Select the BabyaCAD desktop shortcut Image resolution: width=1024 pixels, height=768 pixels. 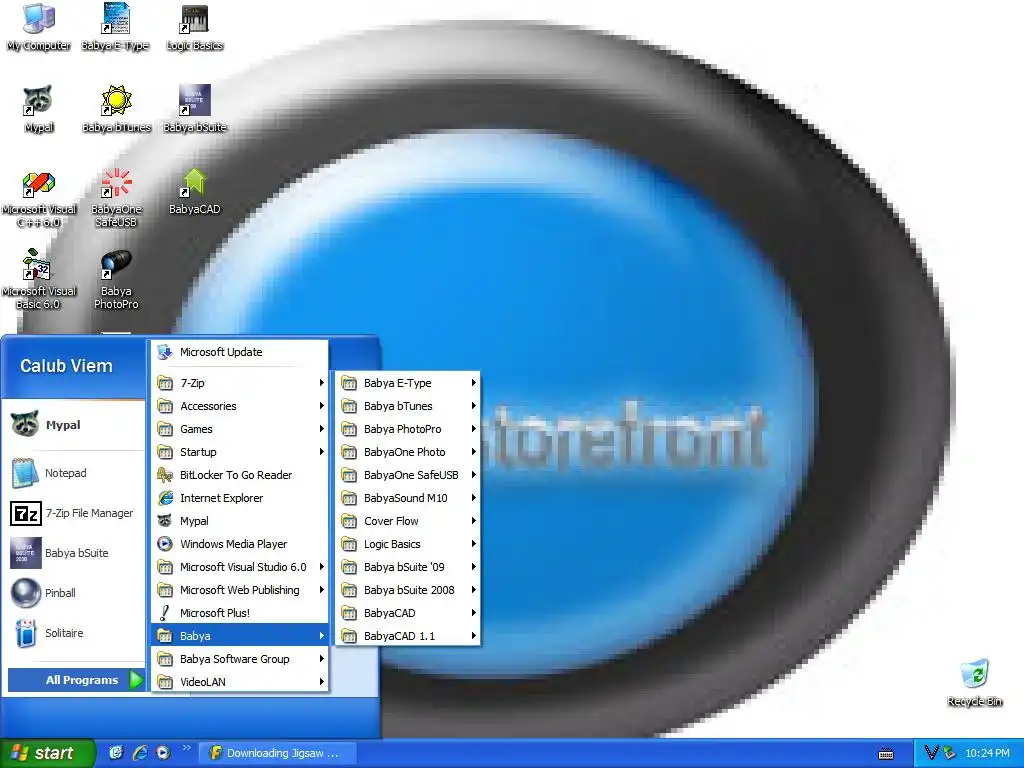click(195, 193)
